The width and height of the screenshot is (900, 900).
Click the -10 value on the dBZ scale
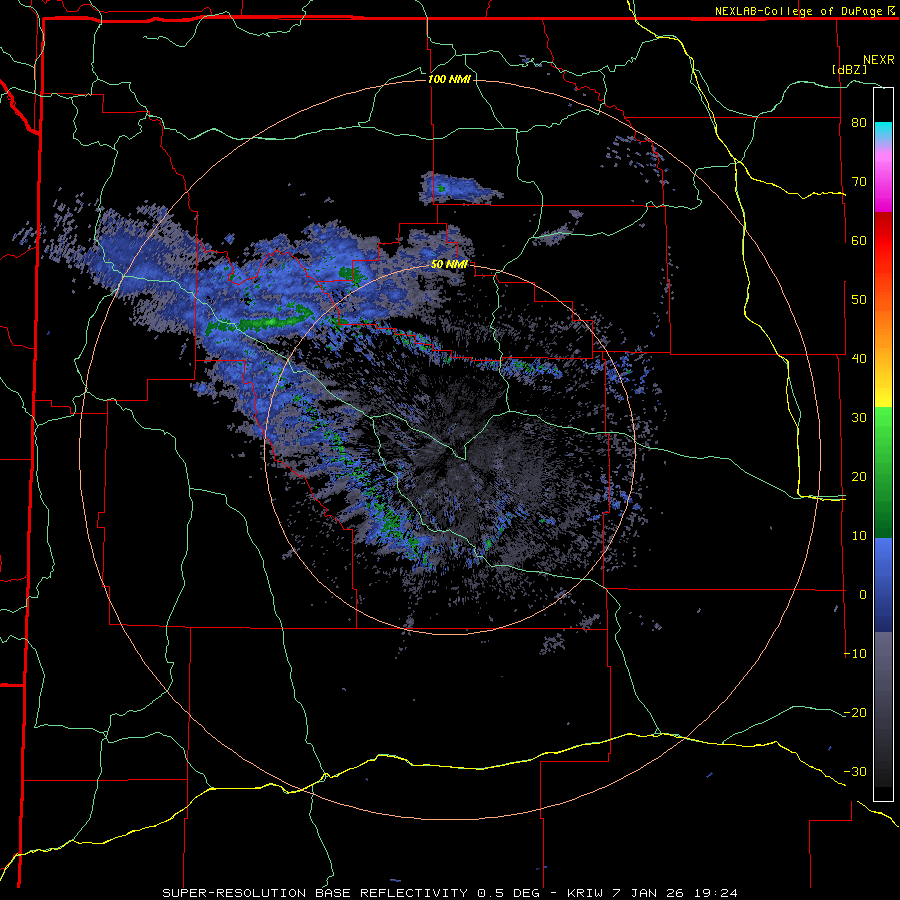click(855, 654)
